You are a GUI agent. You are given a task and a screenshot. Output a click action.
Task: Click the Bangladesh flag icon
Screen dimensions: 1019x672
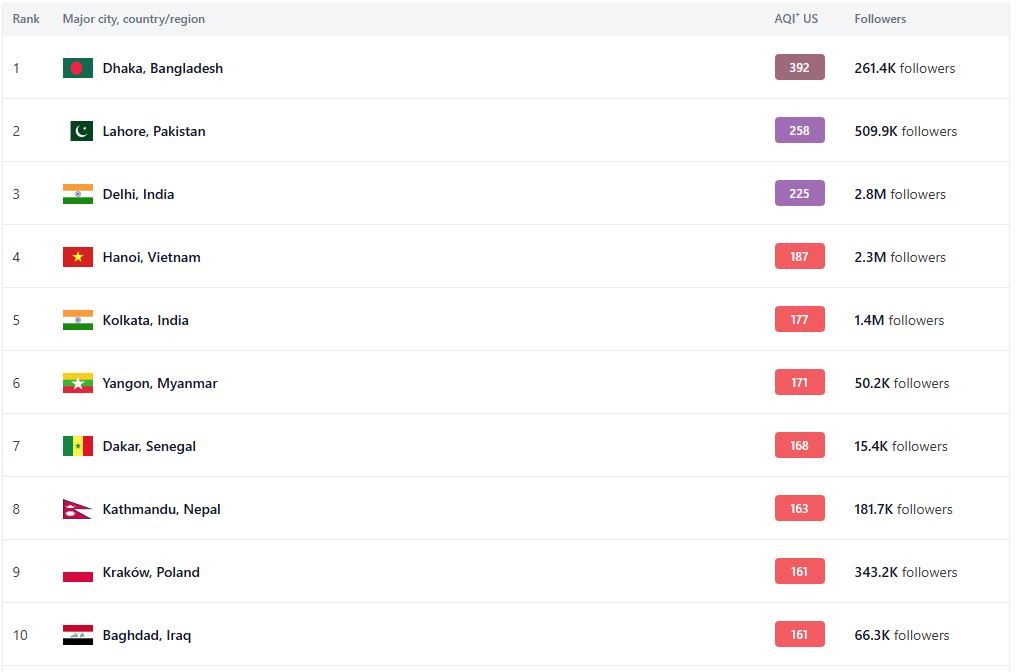click(77, 68)
